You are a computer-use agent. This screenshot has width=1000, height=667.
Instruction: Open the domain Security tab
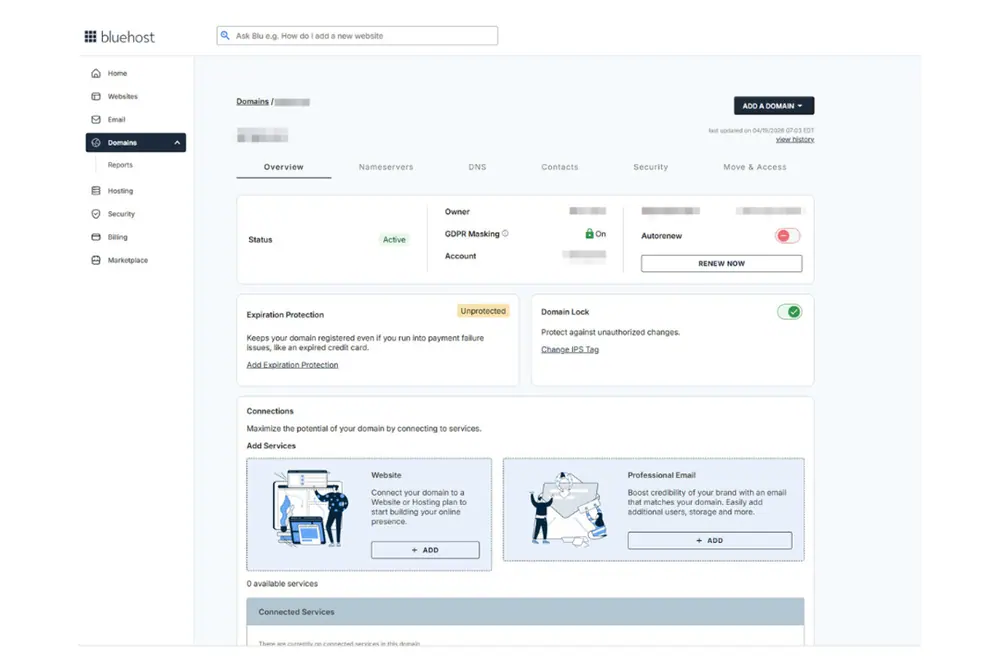click(x=651, y=167)
